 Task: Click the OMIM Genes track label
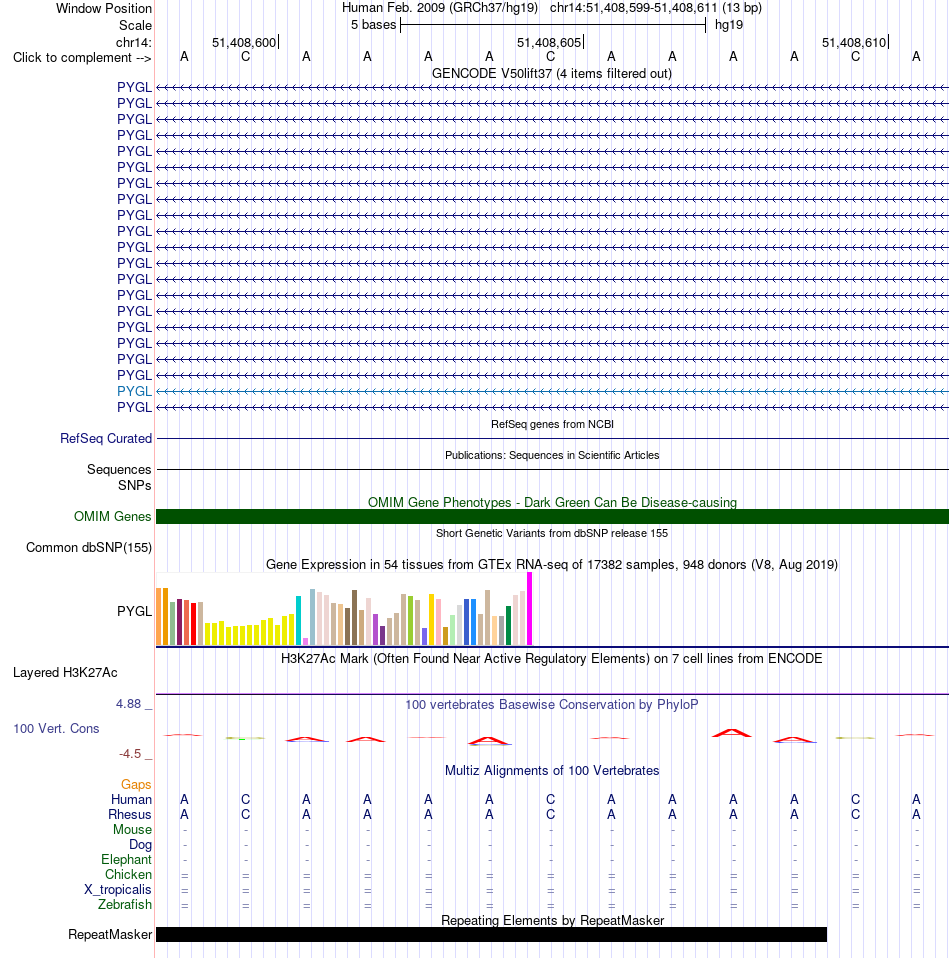pyautogui.click(x=112, y=516)
